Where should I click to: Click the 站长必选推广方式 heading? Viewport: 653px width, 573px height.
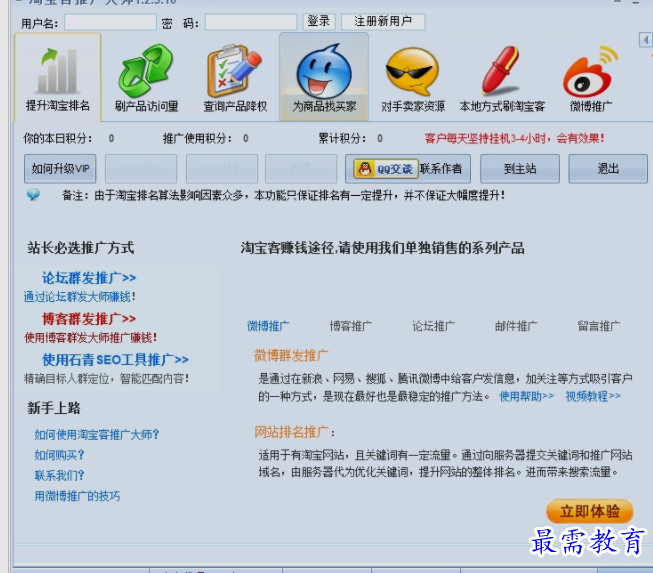[80, 248]
